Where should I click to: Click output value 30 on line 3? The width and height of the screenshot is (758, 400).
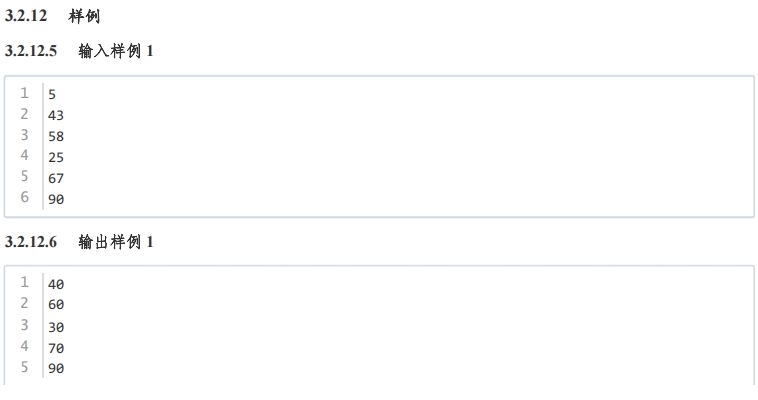(x=56, y=327)
